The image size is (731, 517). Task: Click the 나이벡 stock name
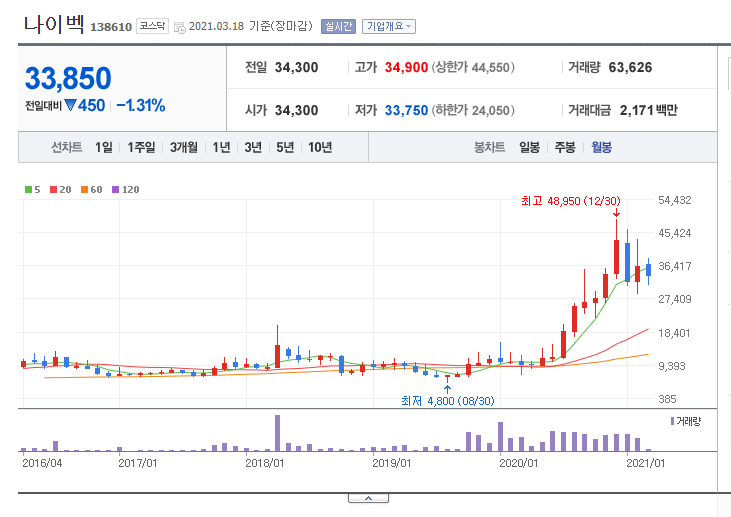(54, 24)
